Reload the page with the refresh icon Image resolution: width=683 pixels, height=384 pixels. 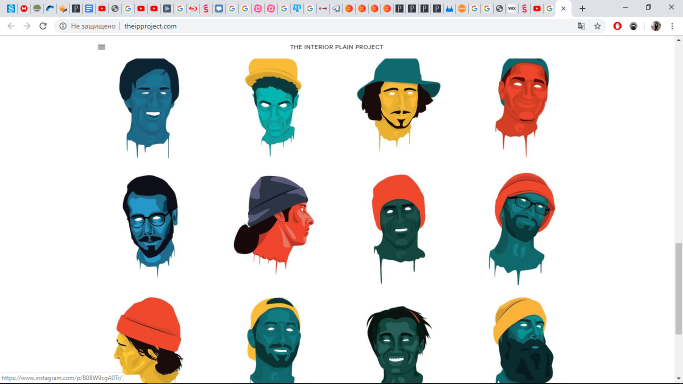(x=43, y=26)
